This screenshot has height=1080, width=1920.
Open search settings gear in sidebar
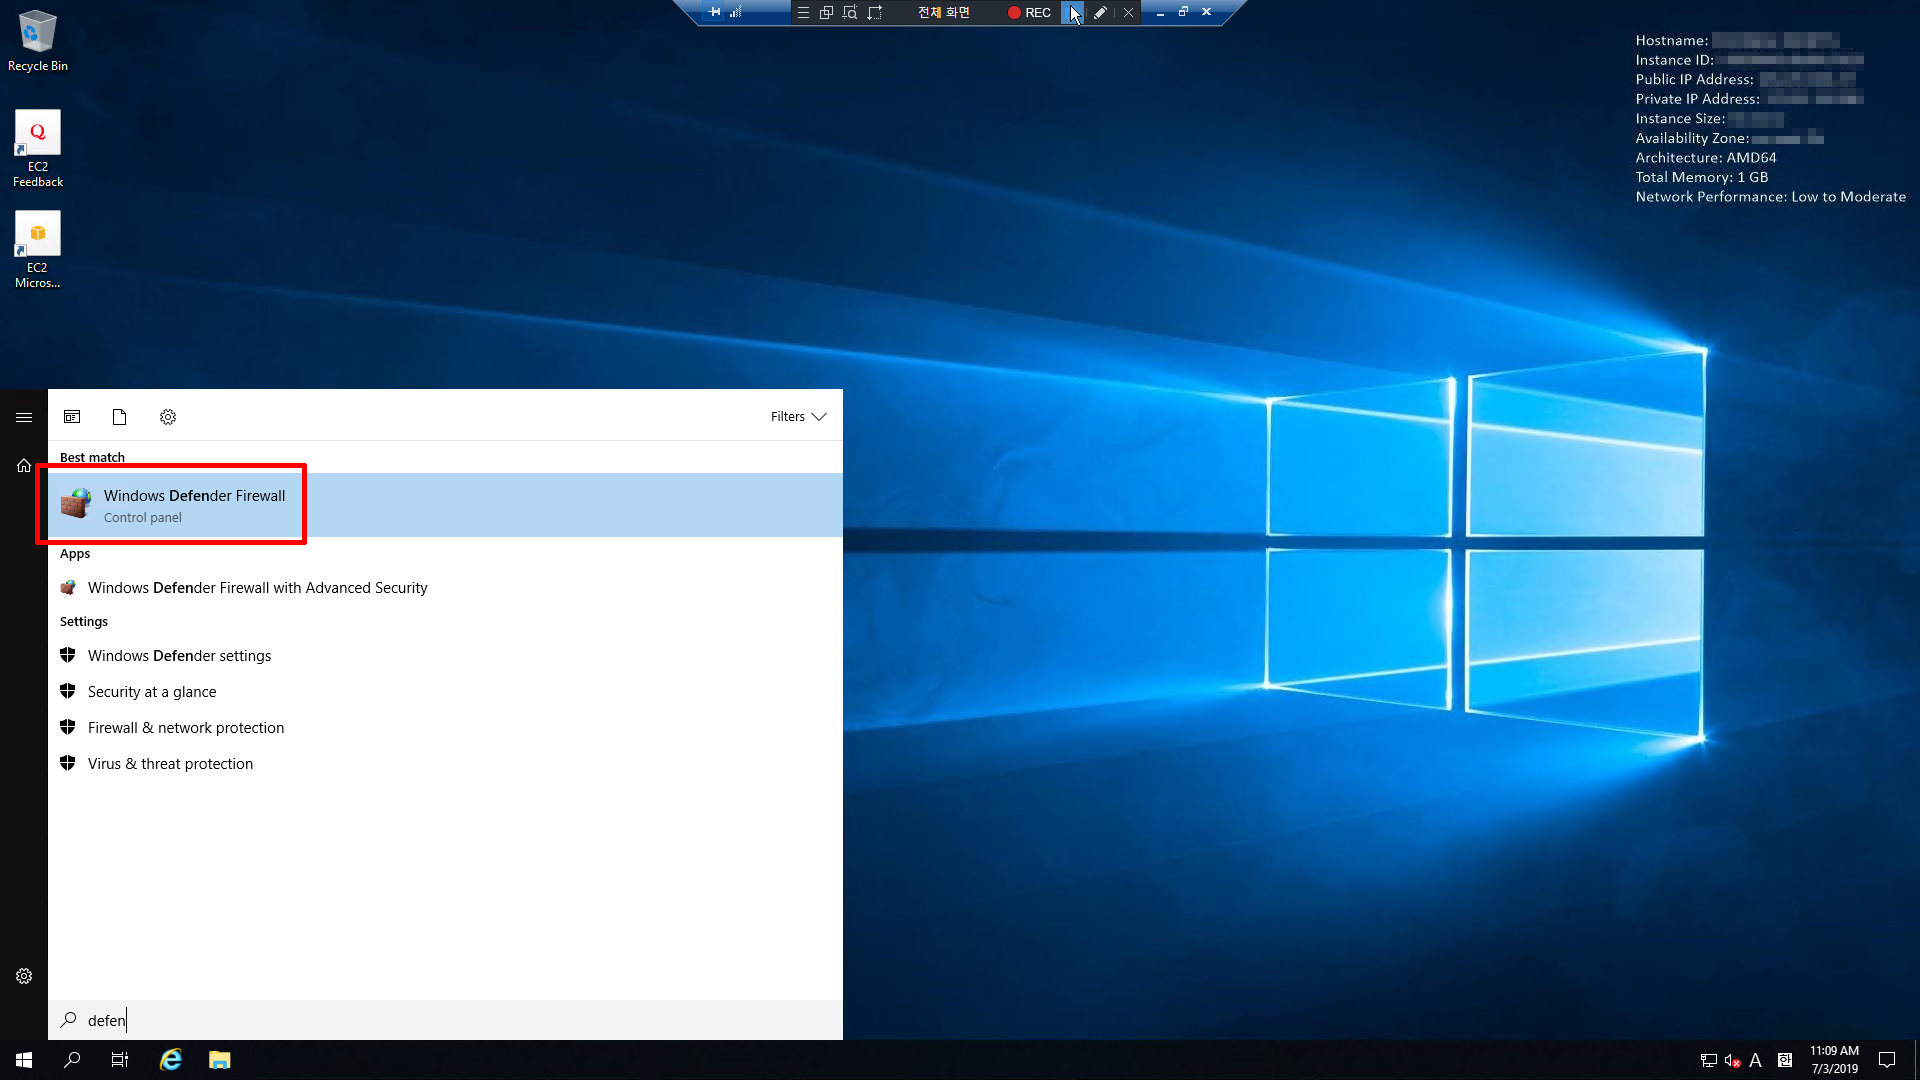pyautogui.click(x=24, y=976)
